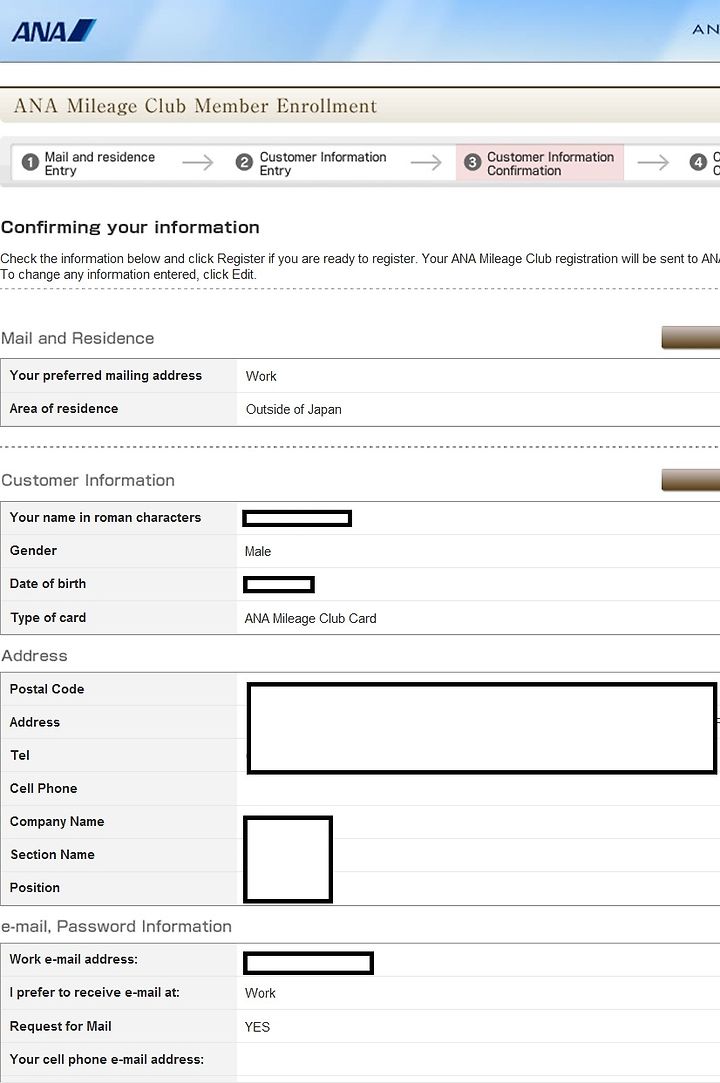Click the 'Position' label
This screenshot has width=720, height=1083.
(x=35, y=888)
